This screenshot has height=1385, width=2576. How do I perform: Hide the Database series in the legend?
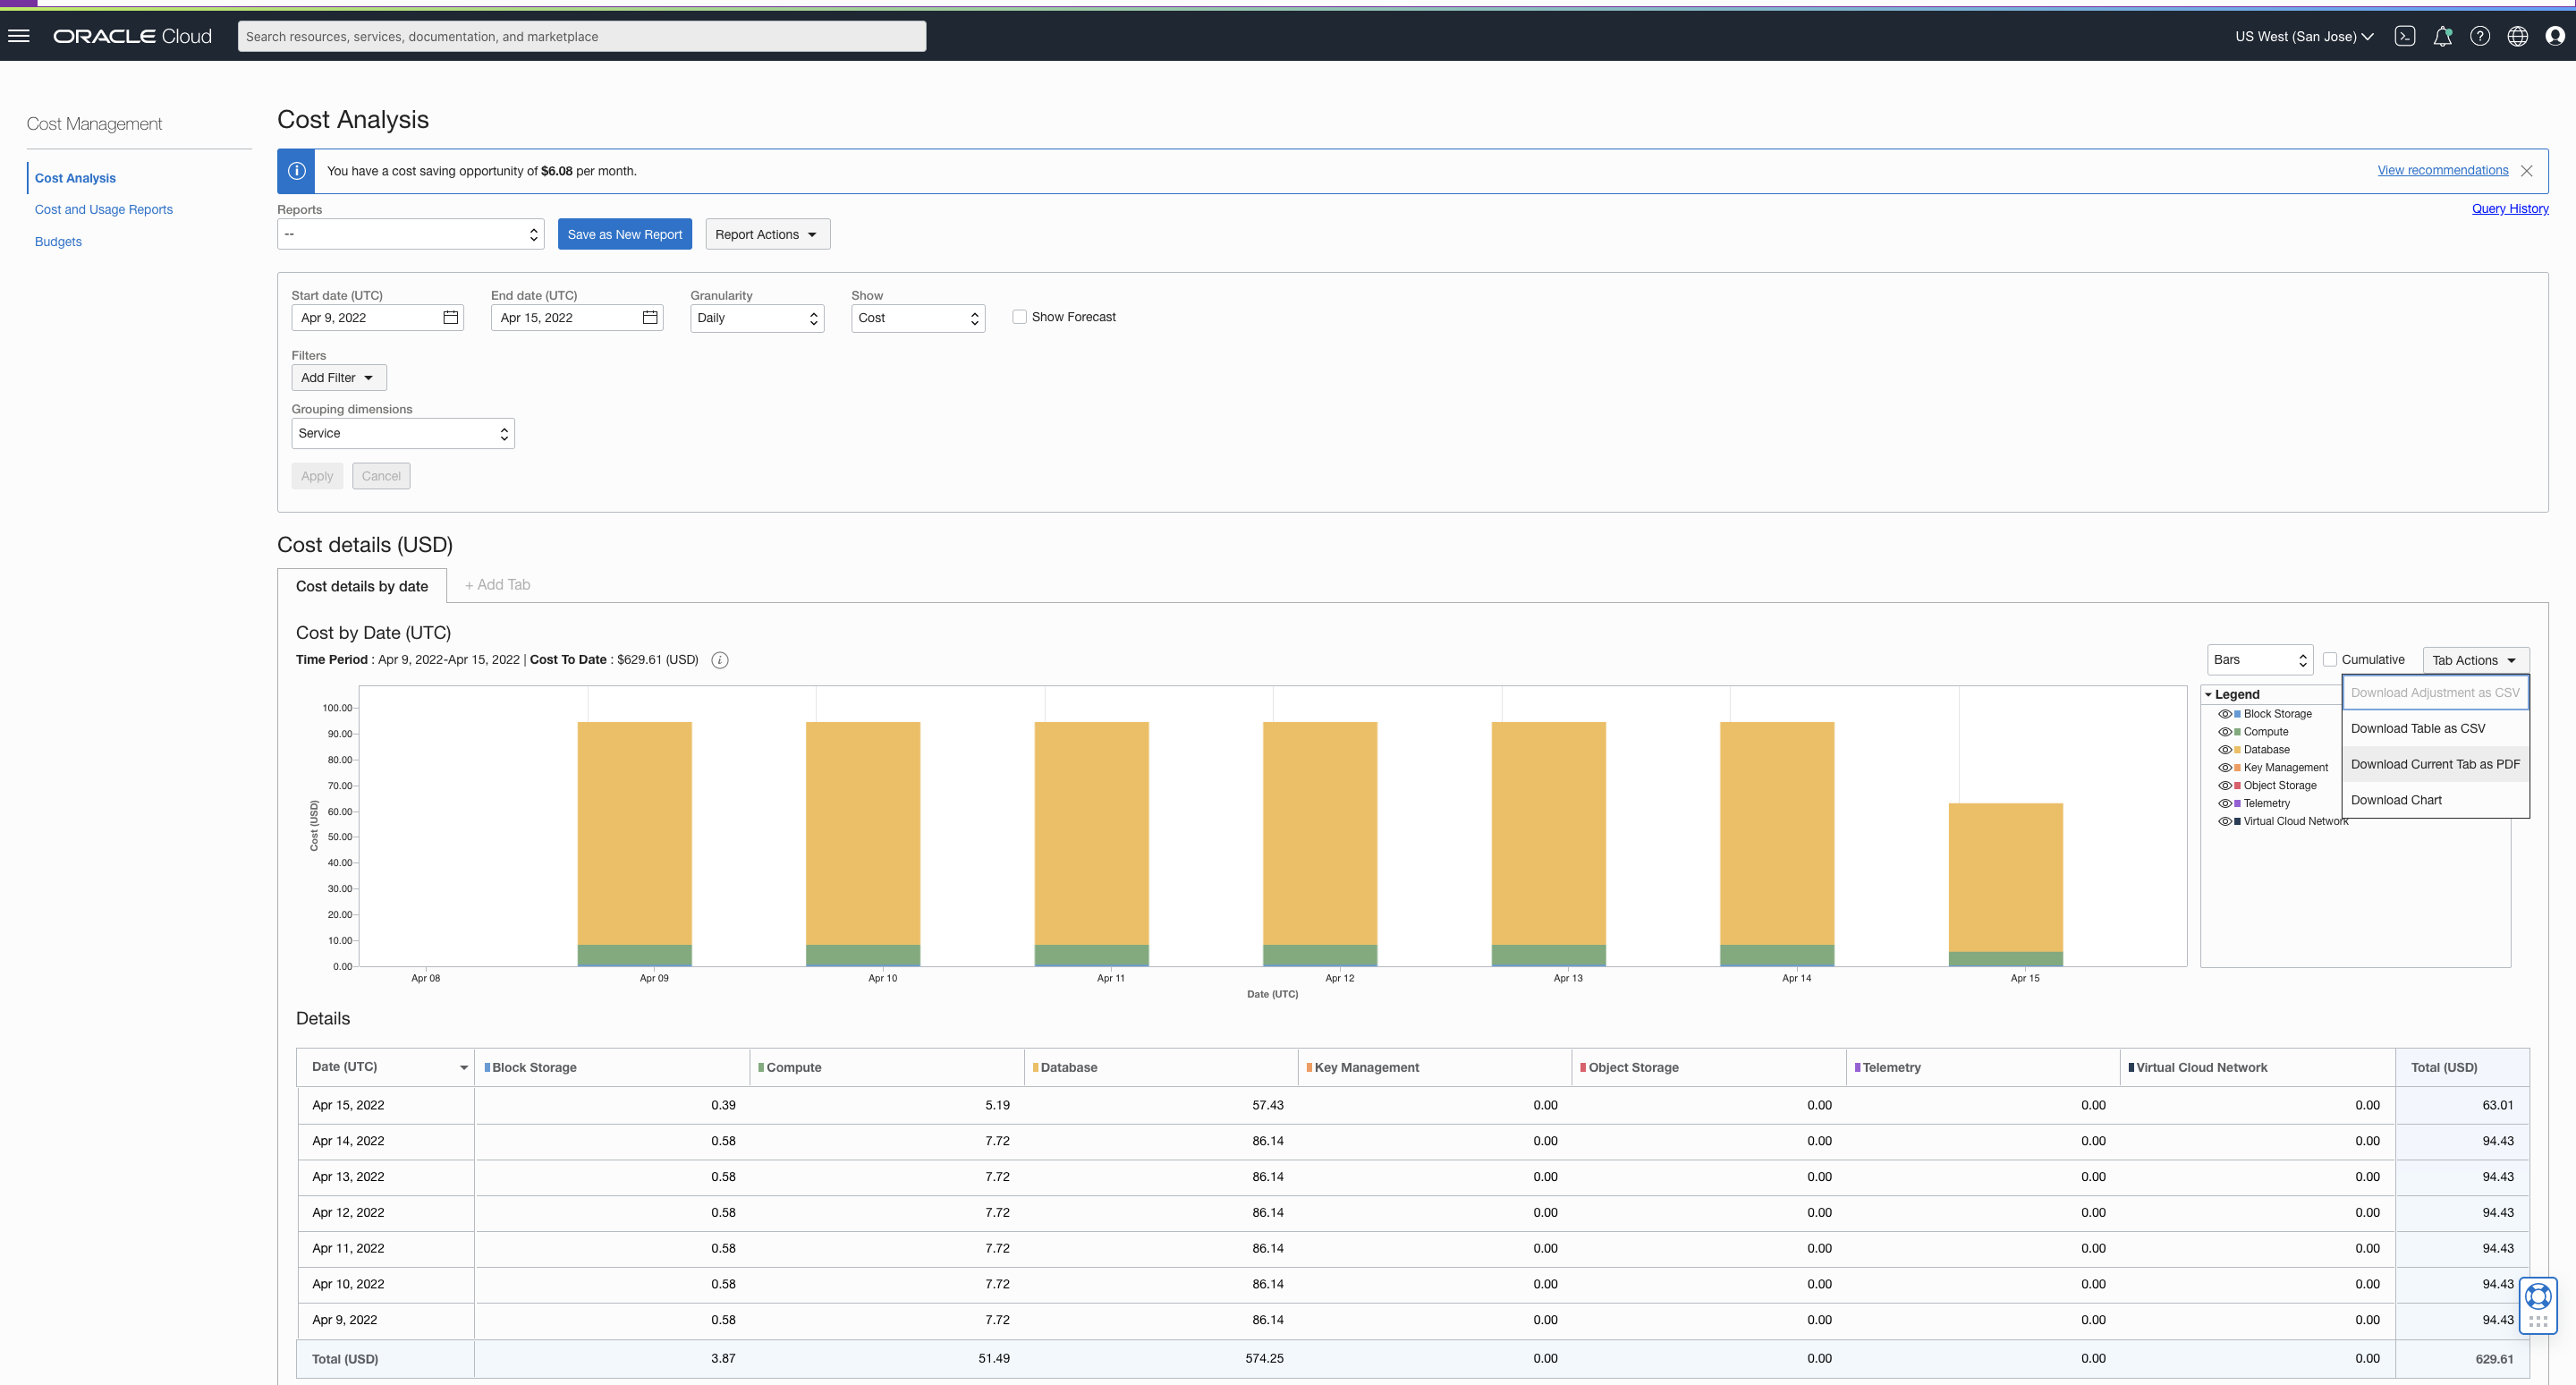click(x=2226, y=749)
